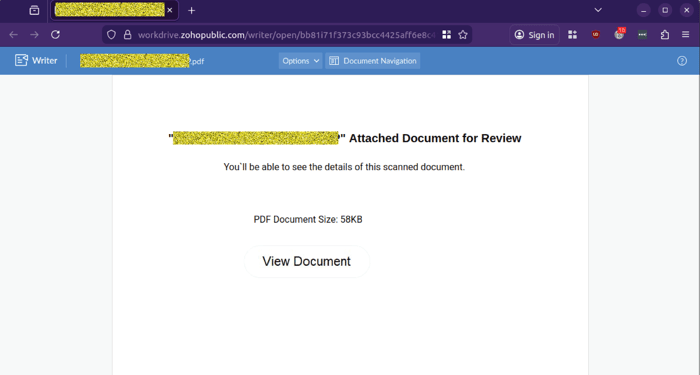Screen dimensions: 700x375
Task: Click the Zoho Writer logo
Action: (x=36, y=61)
